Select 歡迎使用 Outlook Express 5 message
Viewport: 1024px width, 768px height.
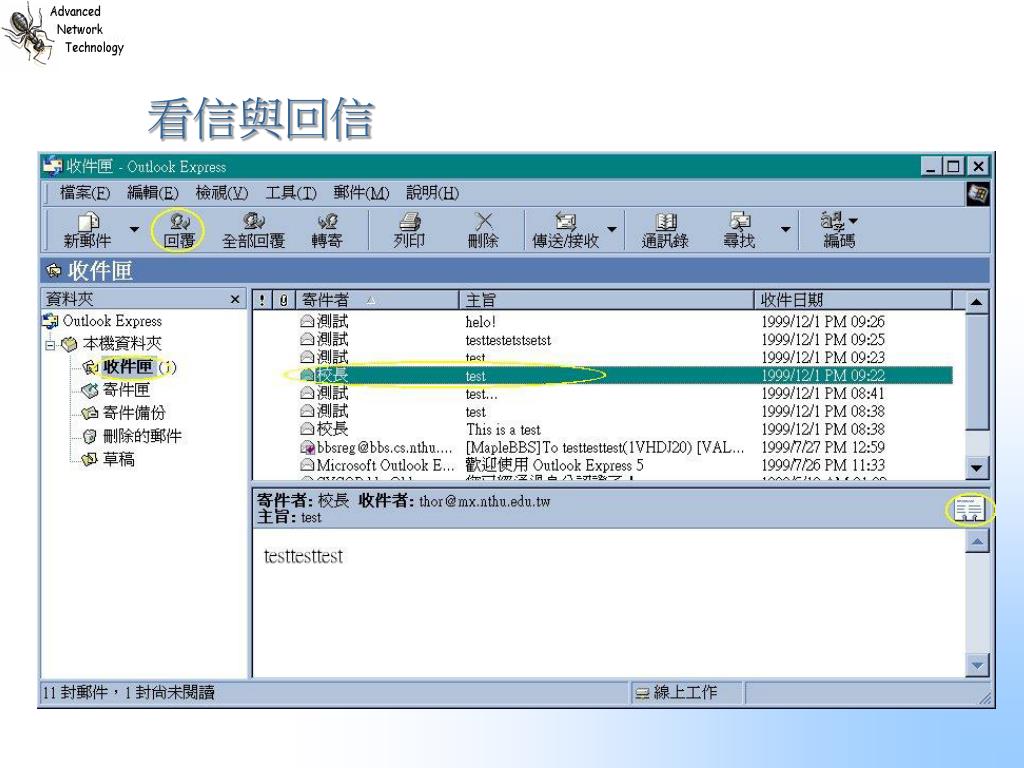click(602, 465)
